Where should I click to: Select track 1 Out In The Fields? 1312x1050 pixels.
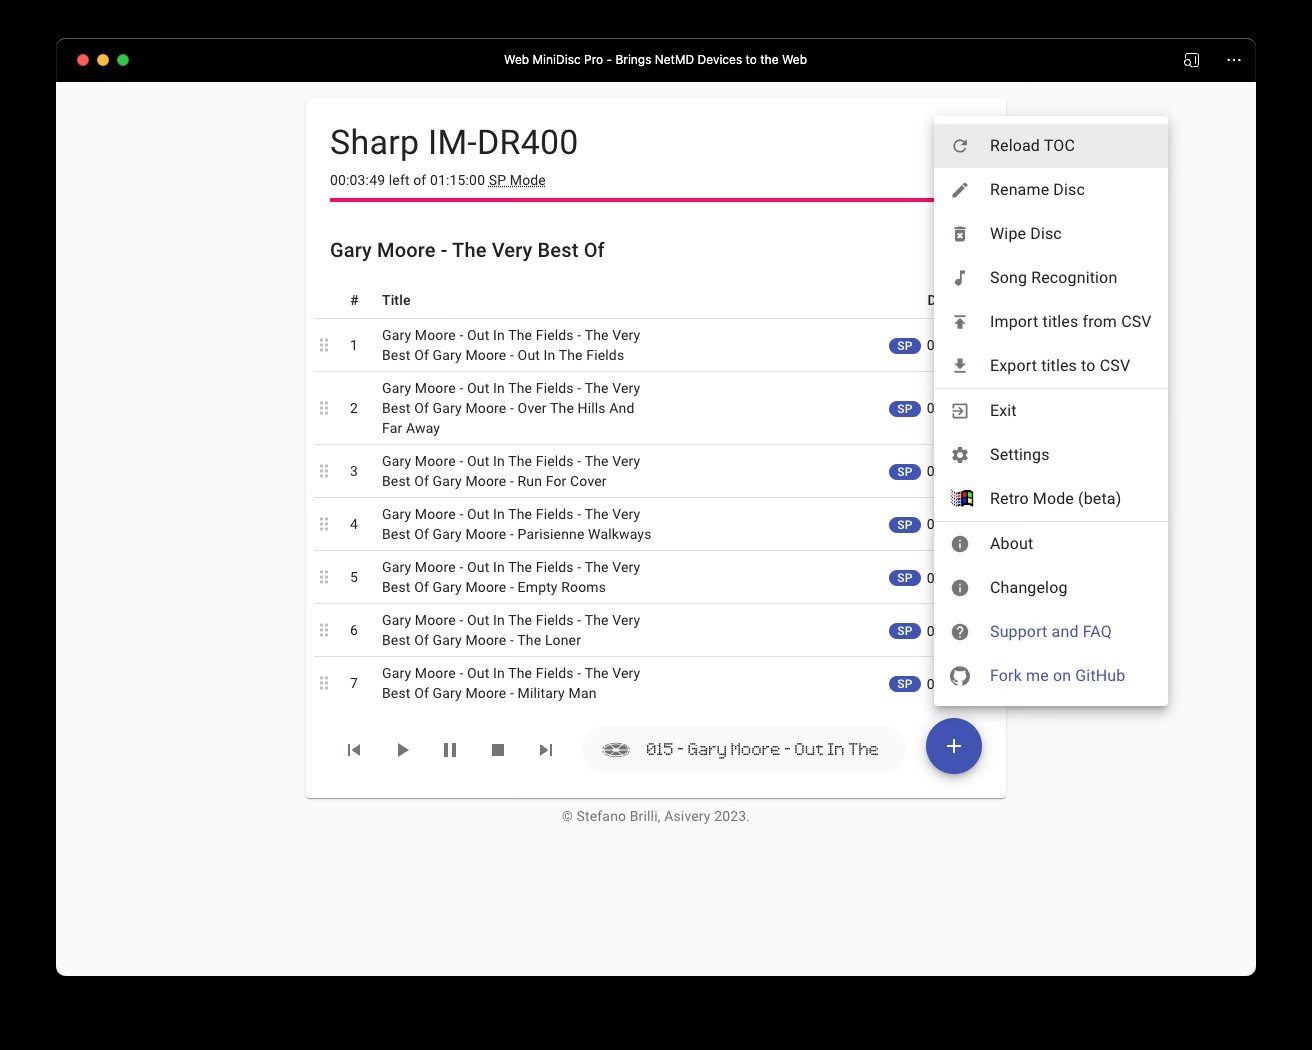pyautogui.click(x=511, y=345)
